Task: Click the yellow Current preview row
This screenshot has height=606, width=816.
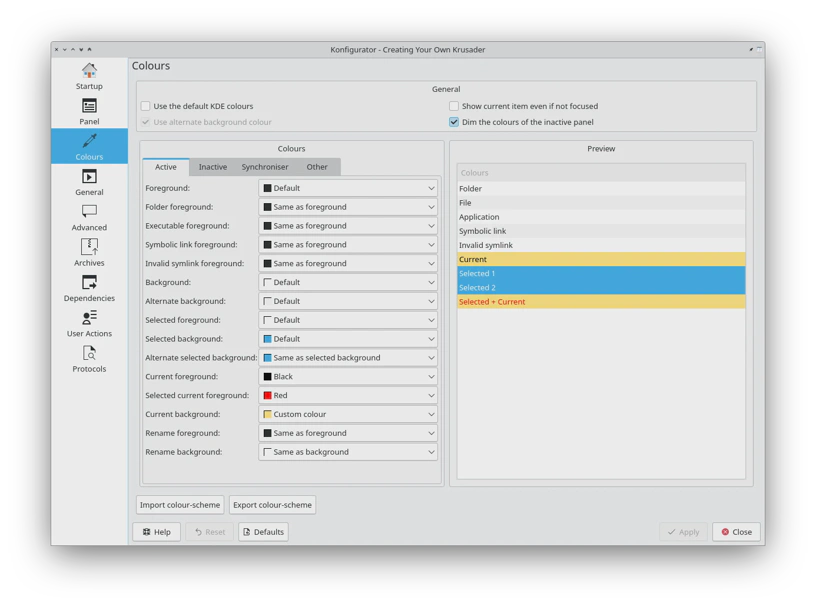Action: pyautogui.click(x=601, y=259)
